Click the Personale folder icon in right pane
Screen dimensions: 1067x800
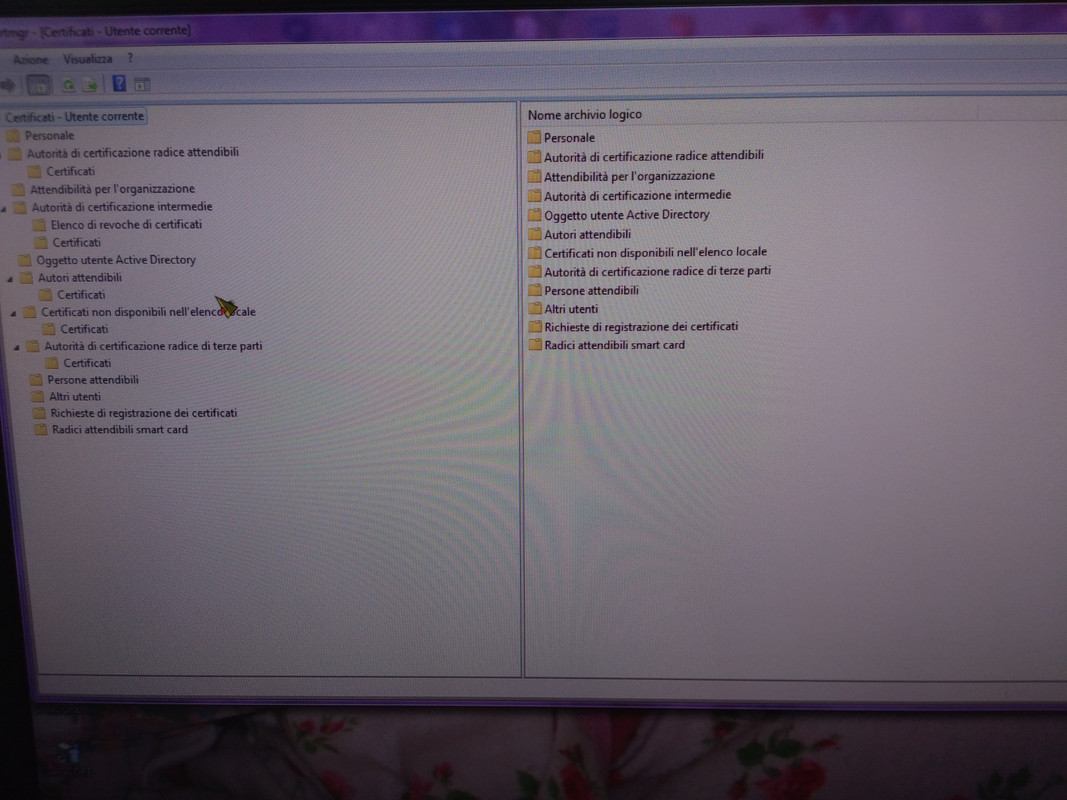(534, 137)
